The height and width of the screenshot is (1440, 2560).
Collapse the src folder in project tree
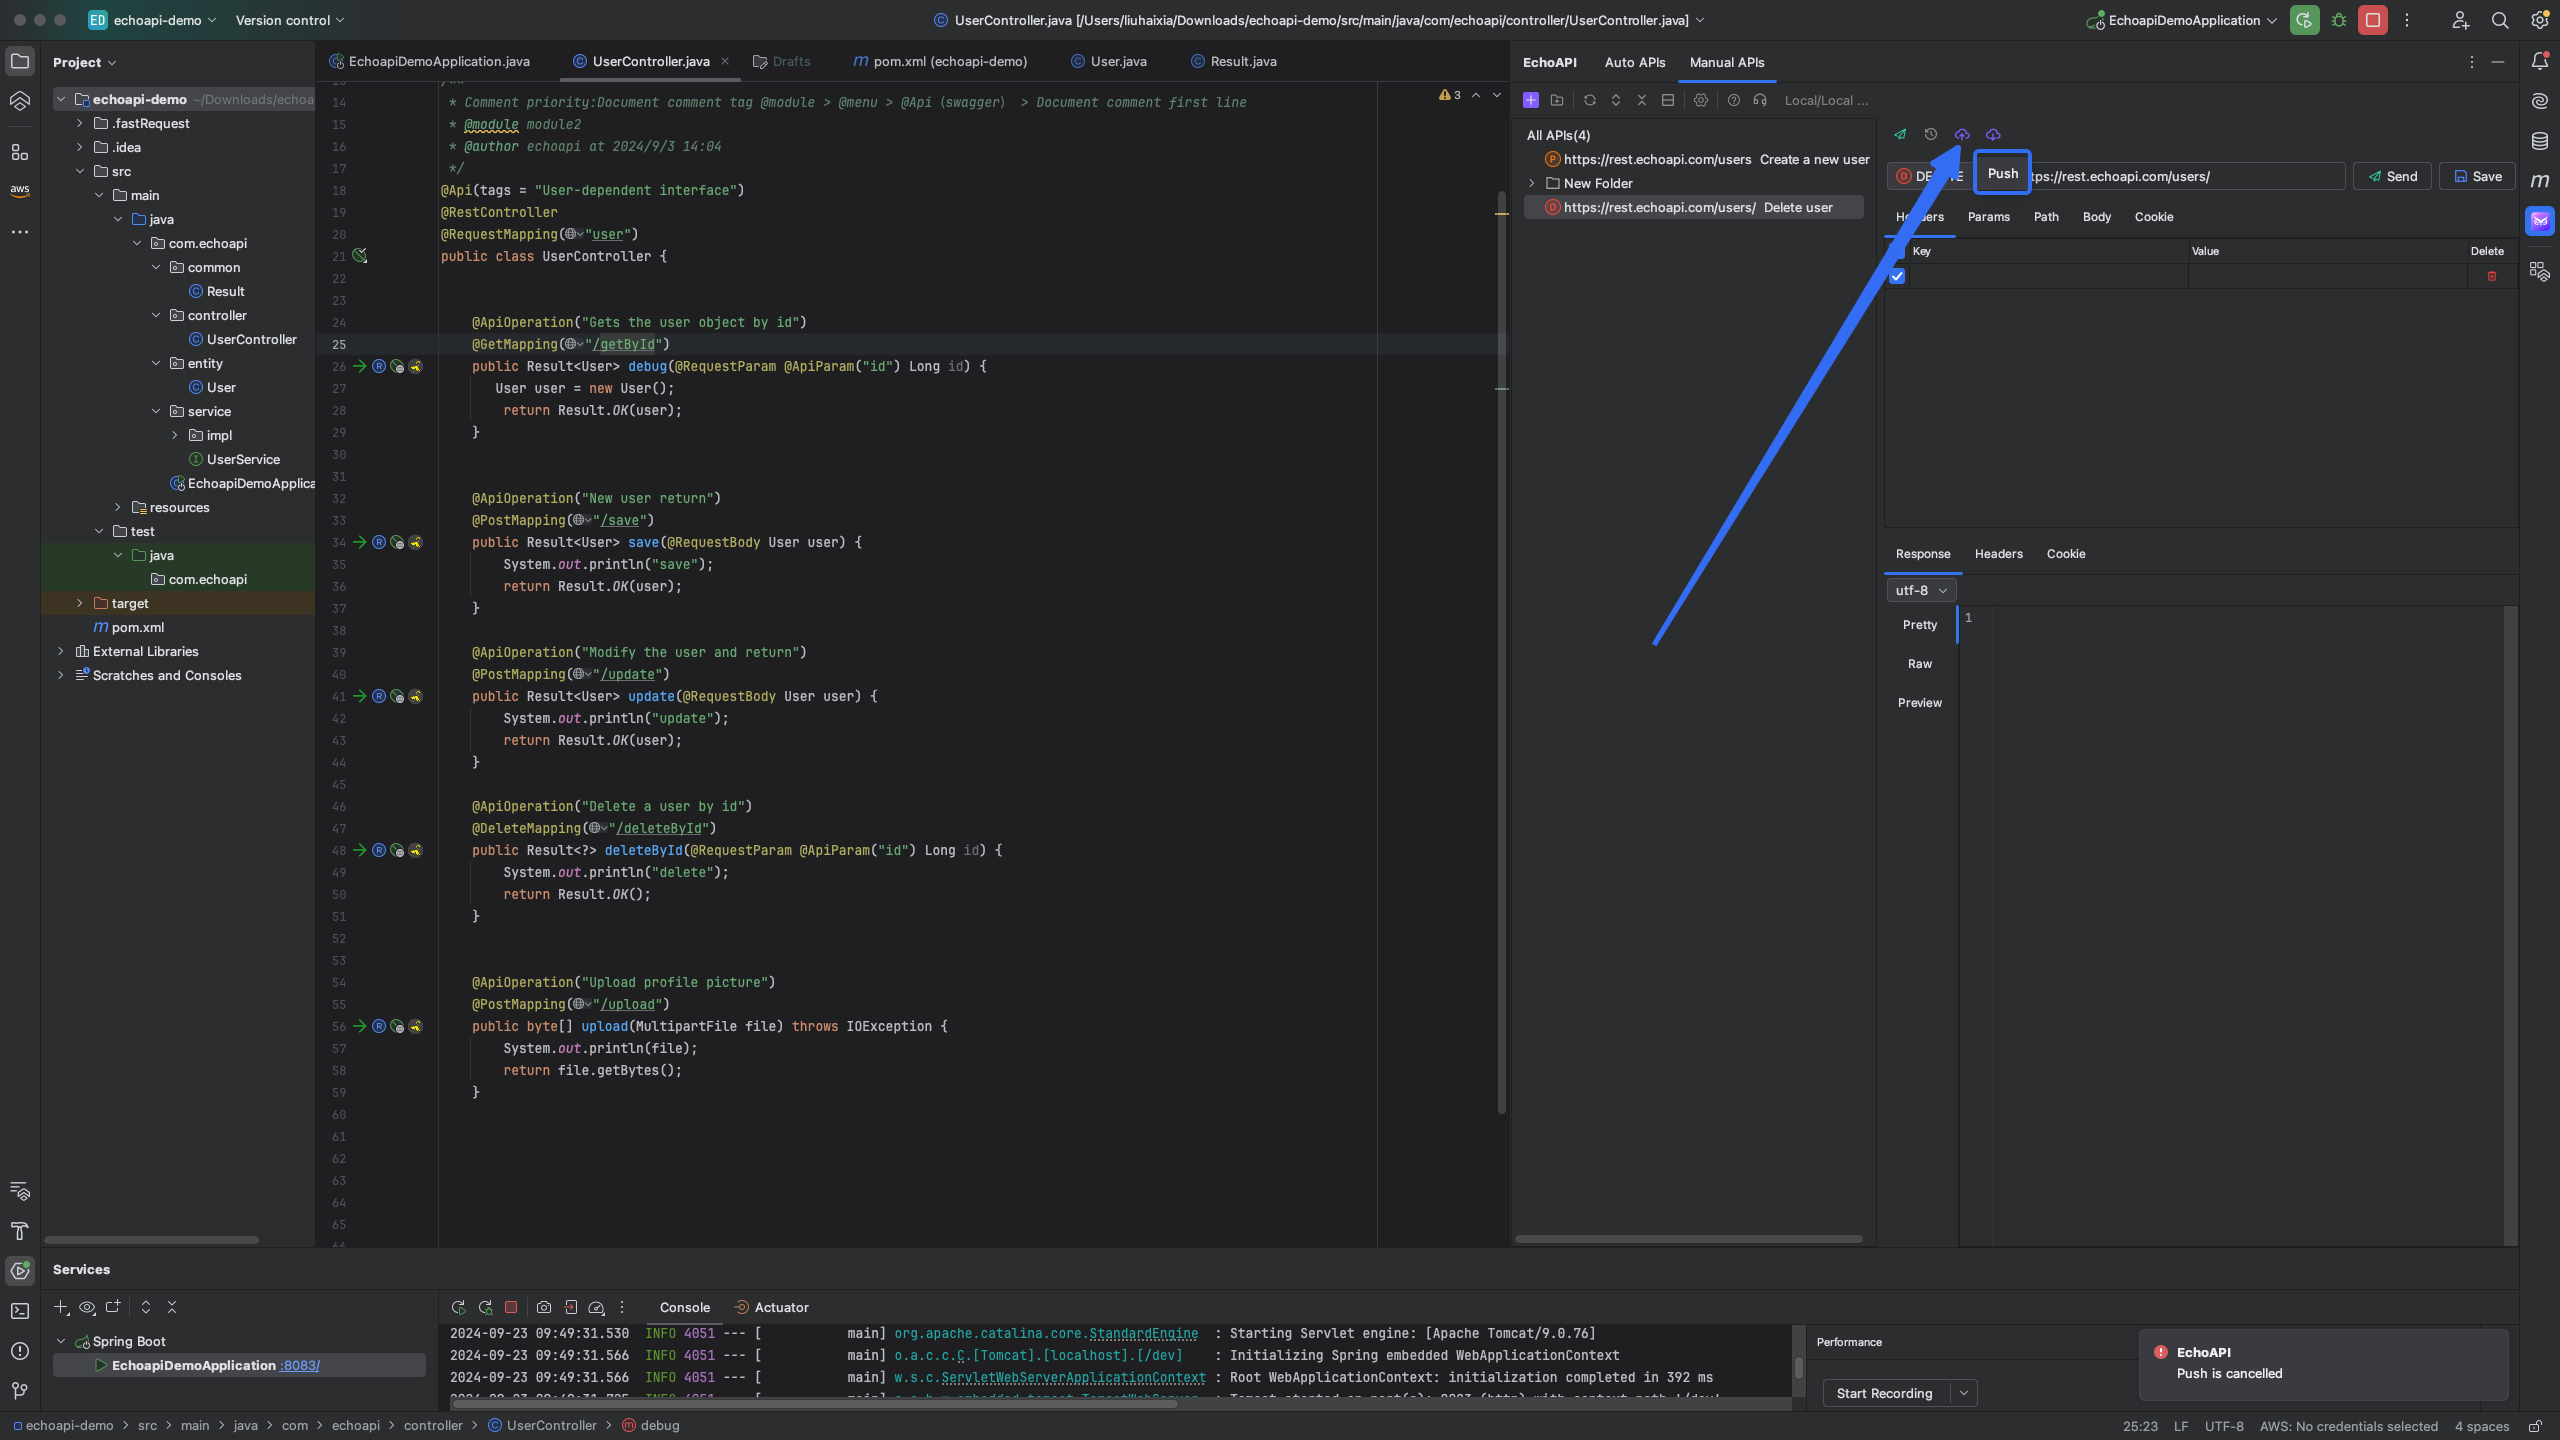pos(80,171)
